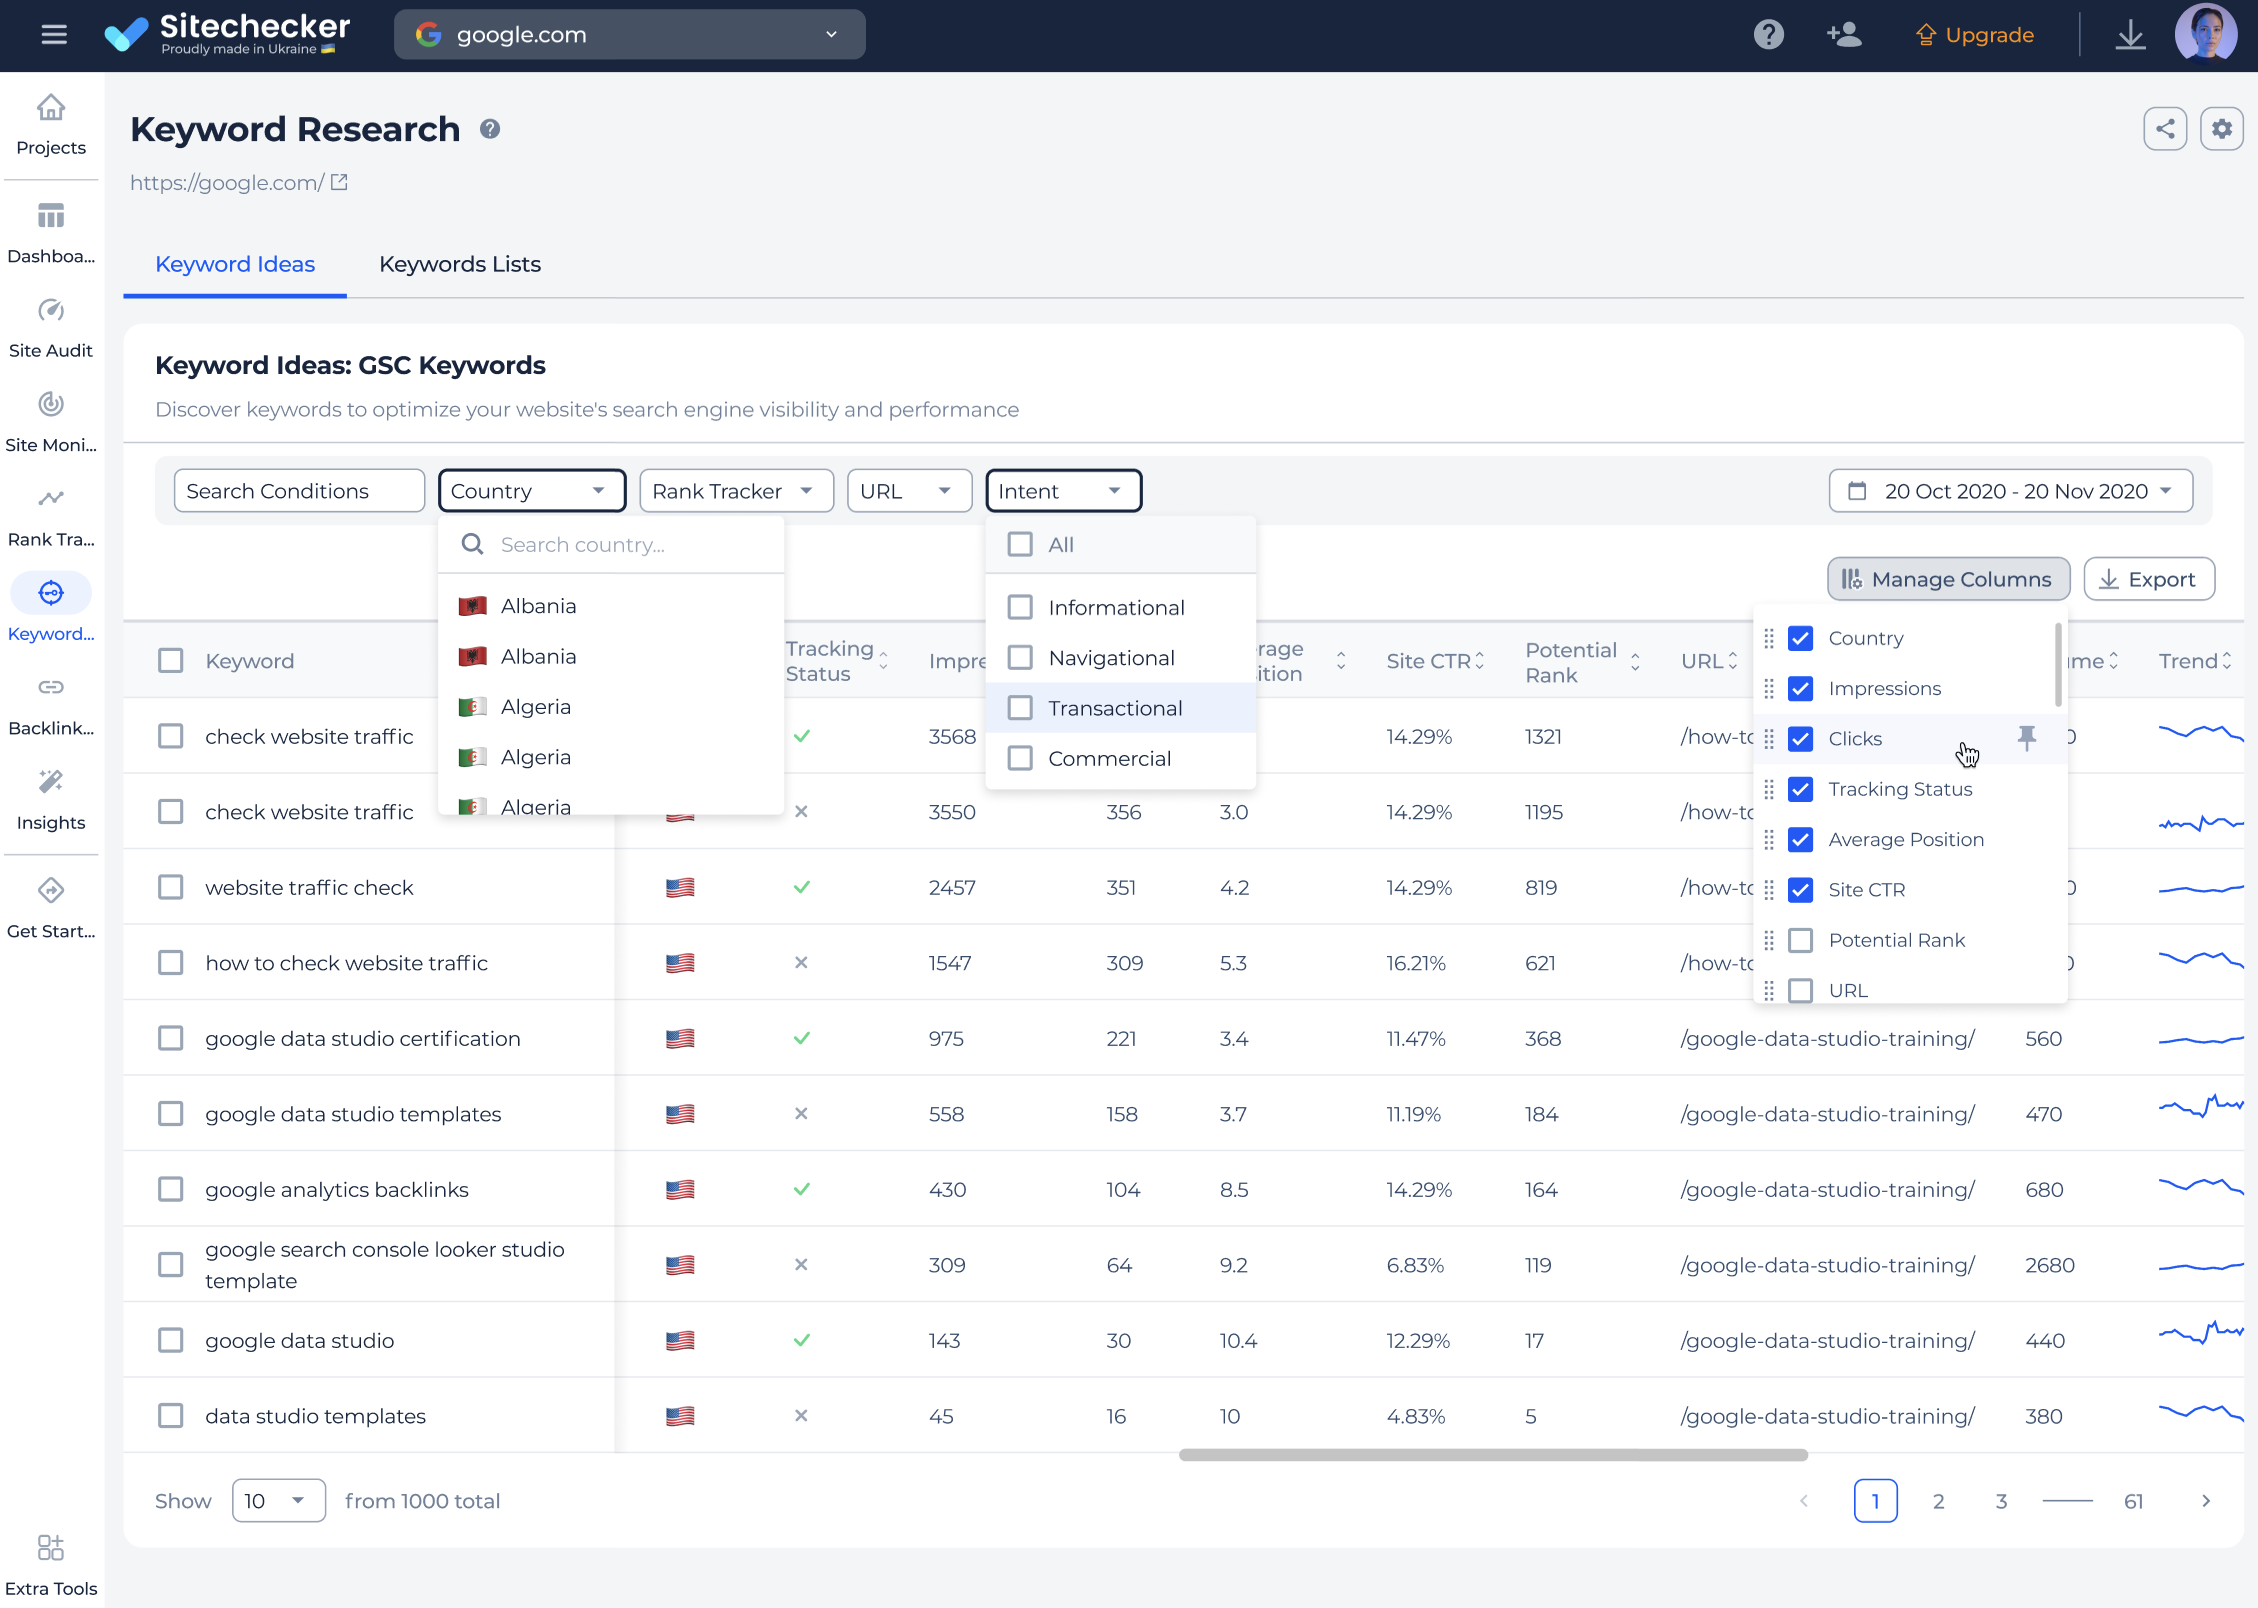The width and height of the screenshot is (2258, 1608).
Task: Switch to Keyword Ideas tab
Action: (x=235, y=264)
